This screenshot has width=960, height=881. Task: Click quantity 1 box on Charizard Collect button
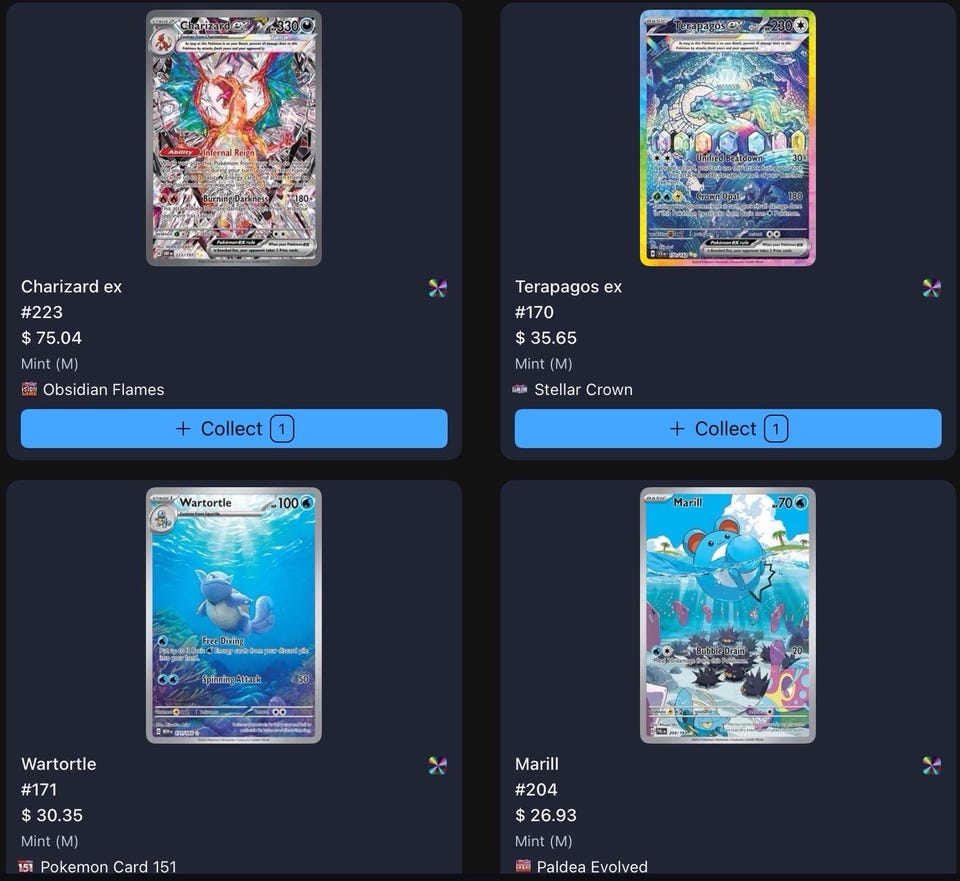point(282,429)
